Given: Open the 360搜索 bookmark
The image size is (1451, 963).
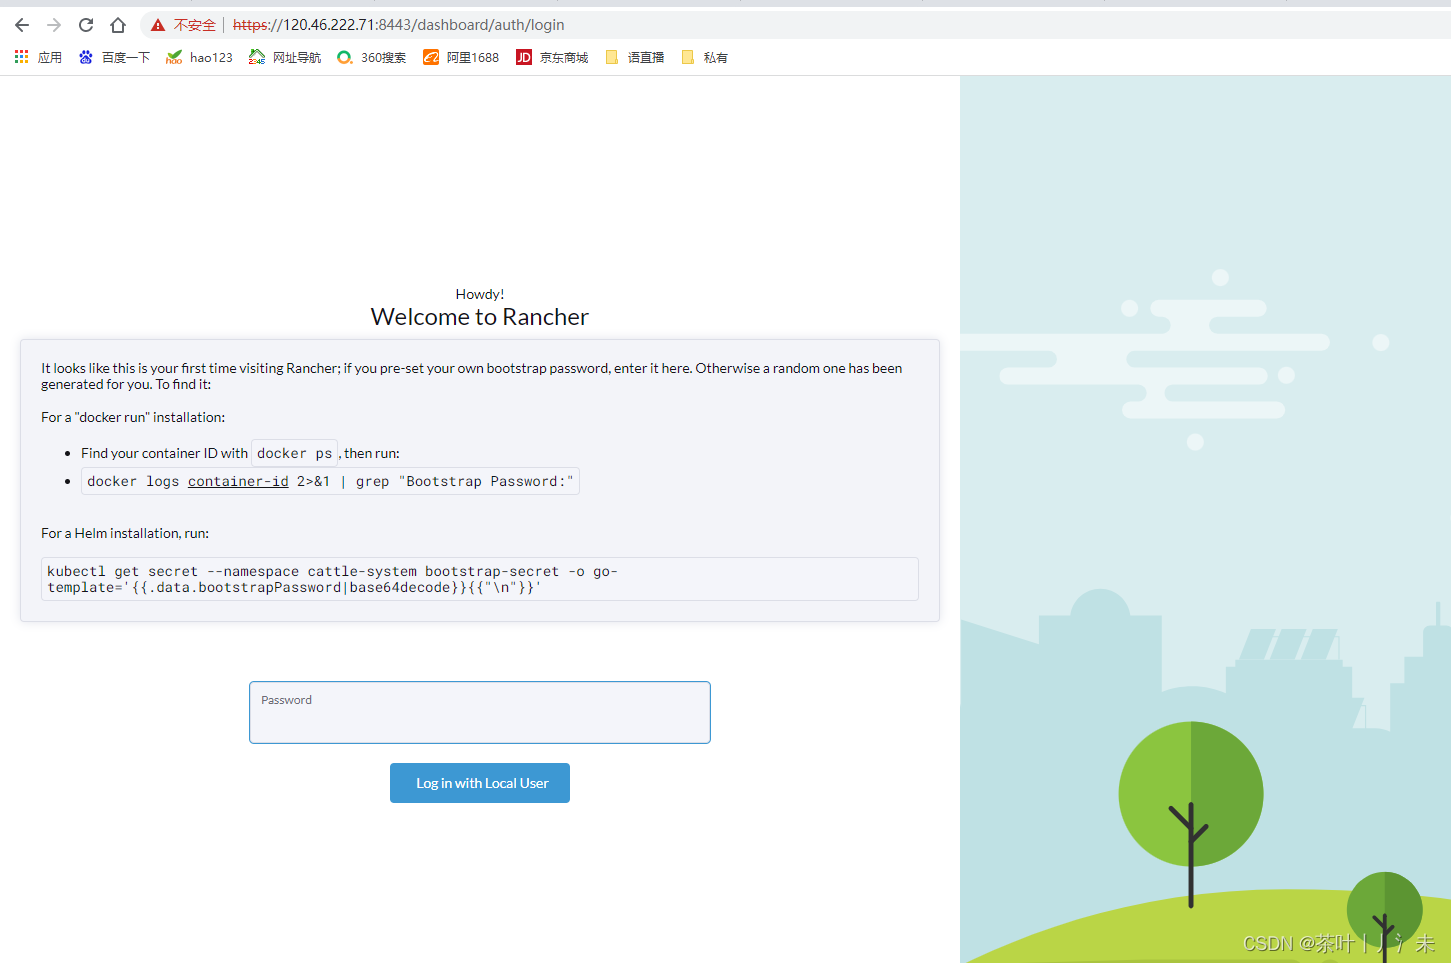Looking at the screenshot, I should click(371, 57).
